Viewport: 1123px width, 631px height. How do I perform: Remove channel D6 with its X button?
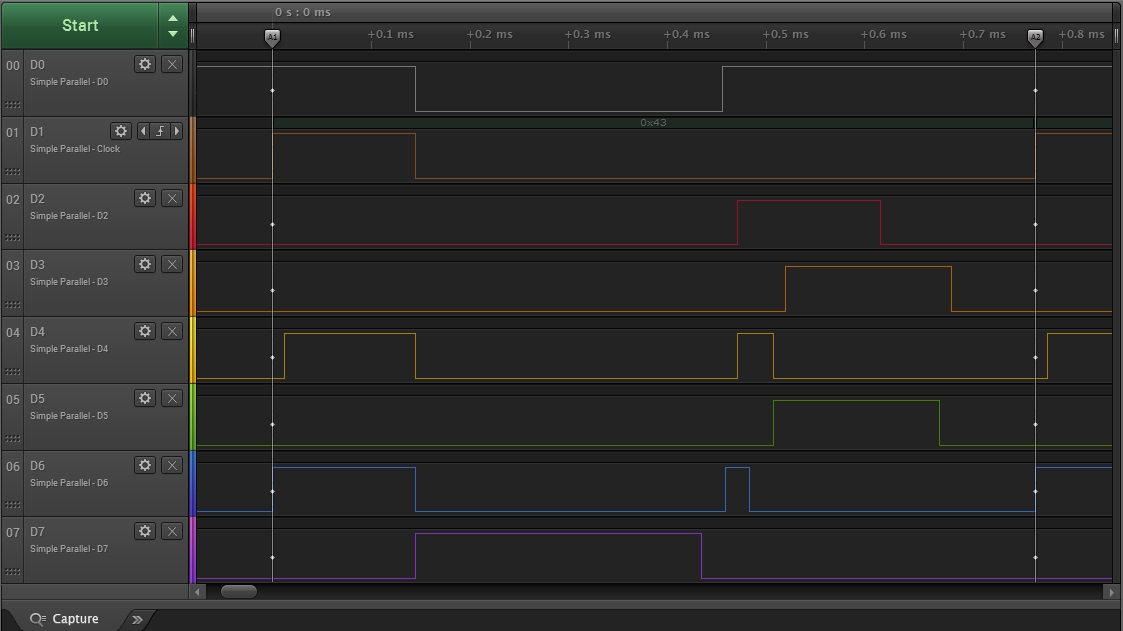click(x=172, y=466)
